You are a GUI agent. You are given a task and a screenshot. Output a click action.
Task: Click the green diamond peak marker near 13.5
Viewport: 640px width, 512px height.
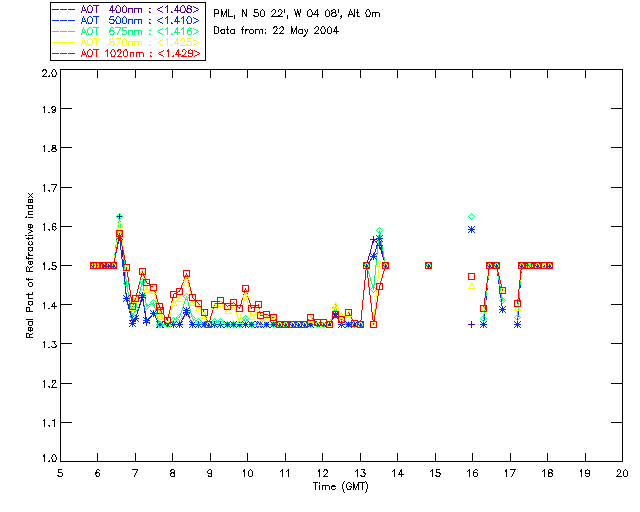tap(380, 231)
